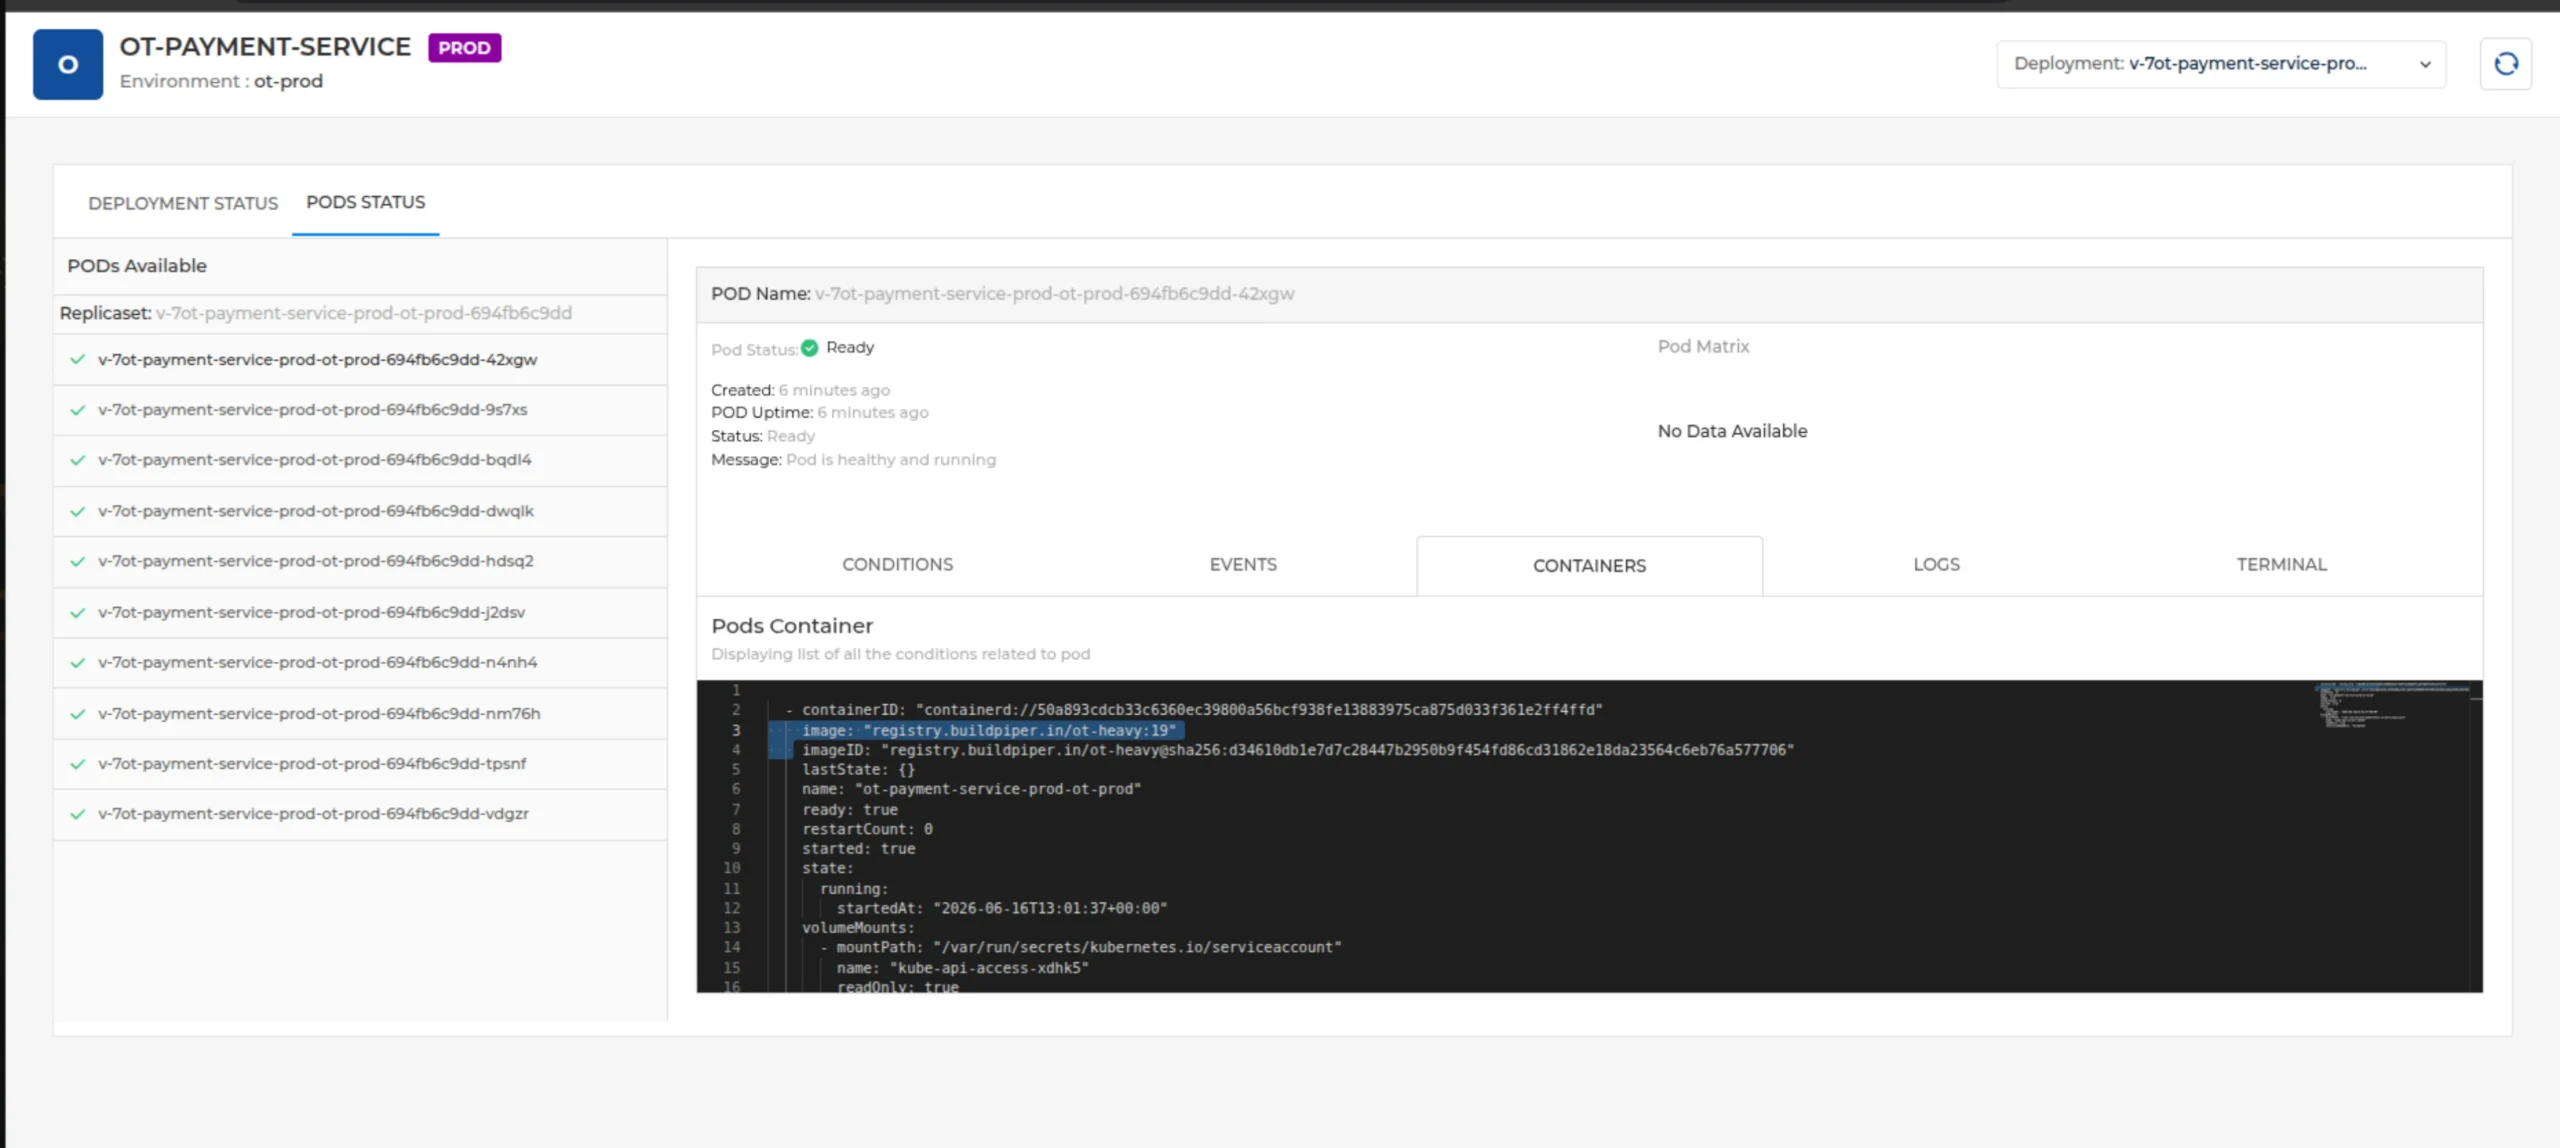Click green checkmark beside pod dwqlk
Image resolution: width=2560 pixels, height=1148 pixels.
[x=77, y=511]
